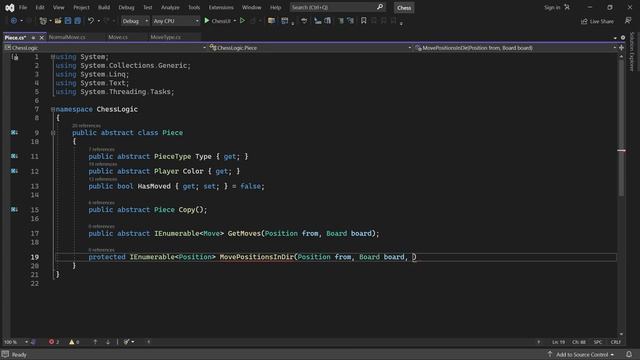This screenshot has height=360, width=640.
Task: Collapse the using directives block at line 1
Action: click(53, 57)
